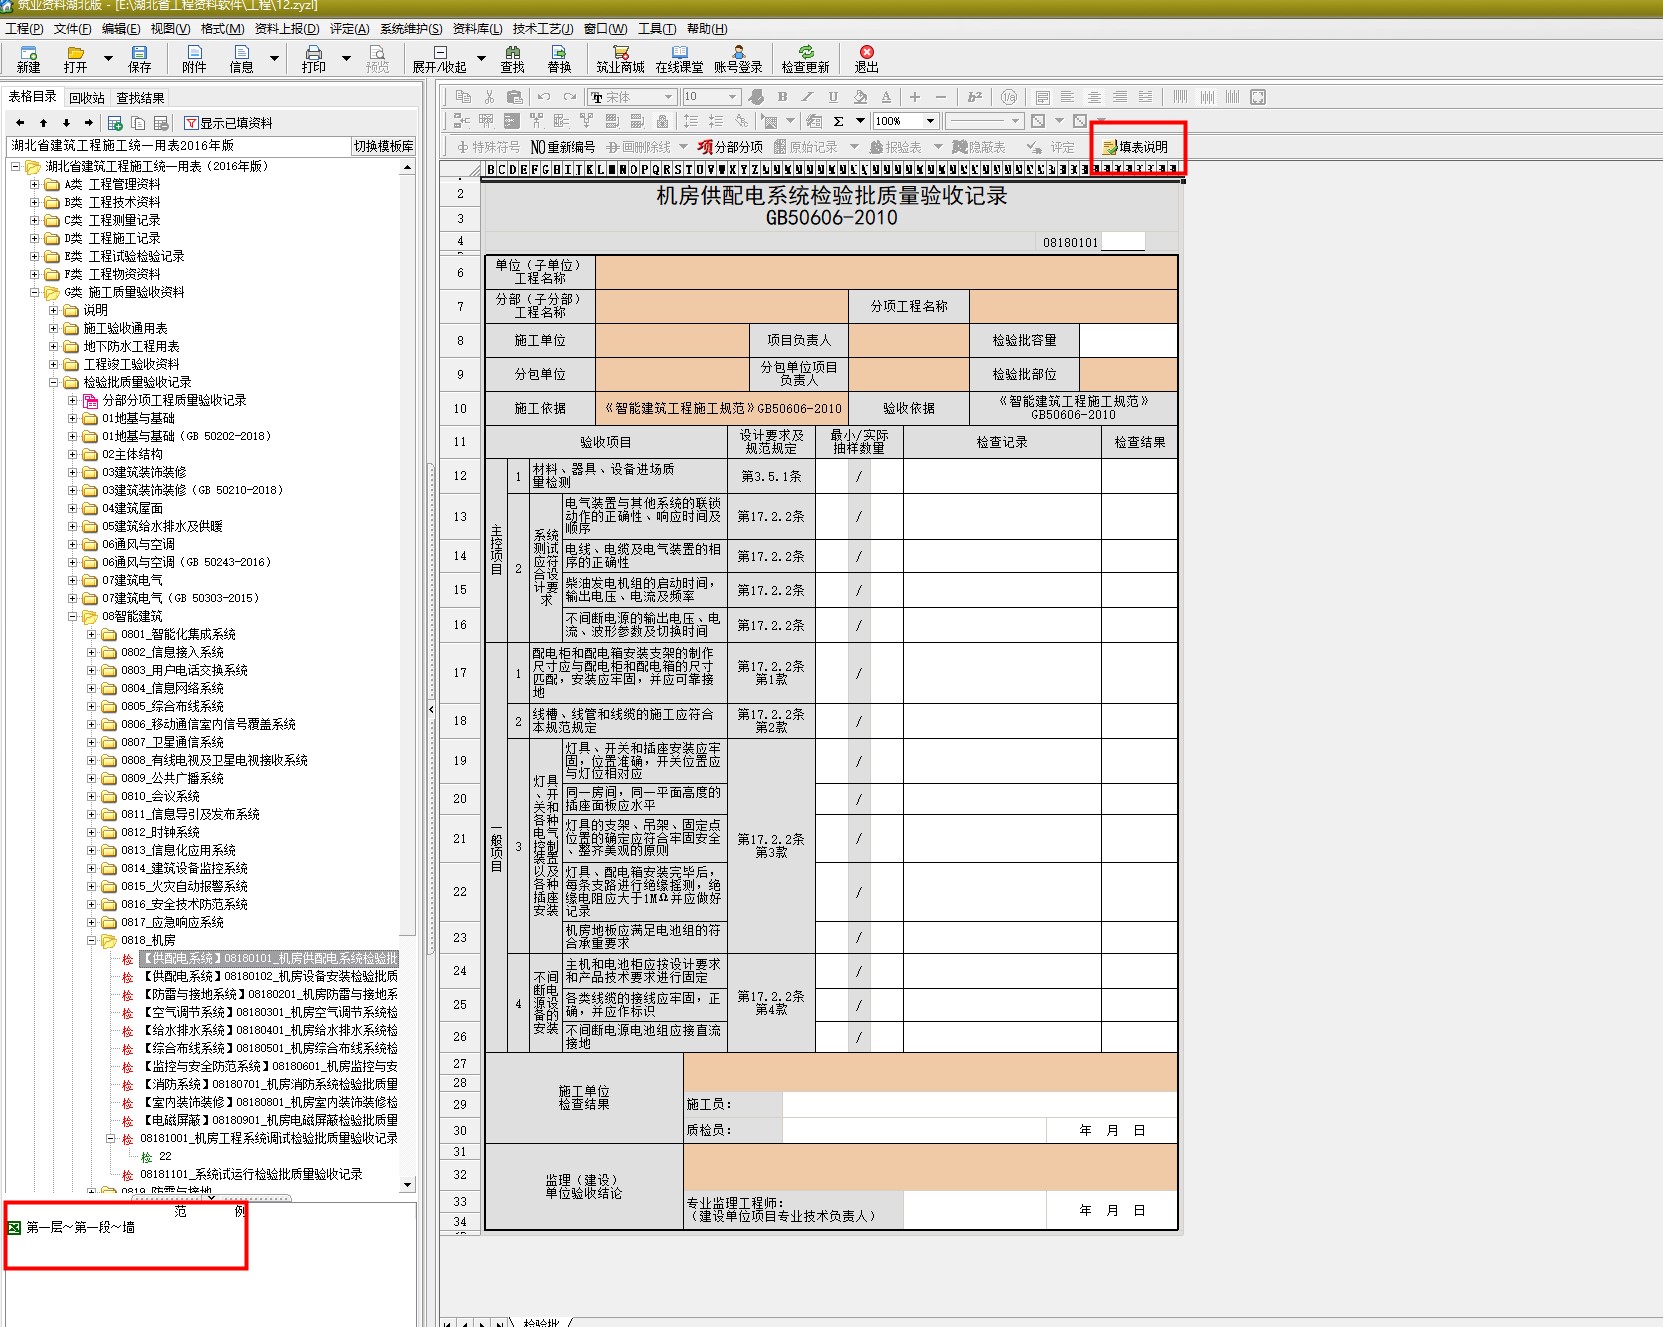This screenshot has height=1327, width=1663.
Task: Select 08180201_机房防雷与接地 tree item
Action: pyautogui.click(x=270, y=994)
